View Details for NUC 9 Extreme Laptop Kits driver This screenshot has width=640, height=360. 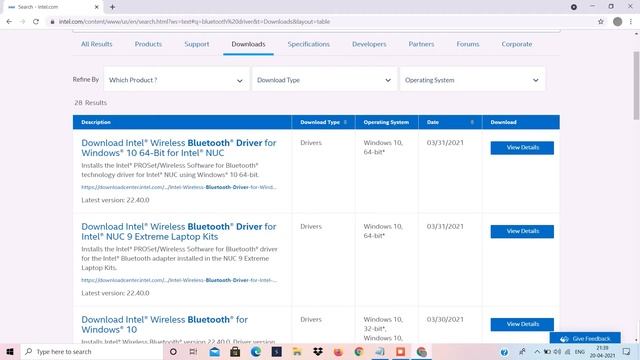[x=522, y=231]
